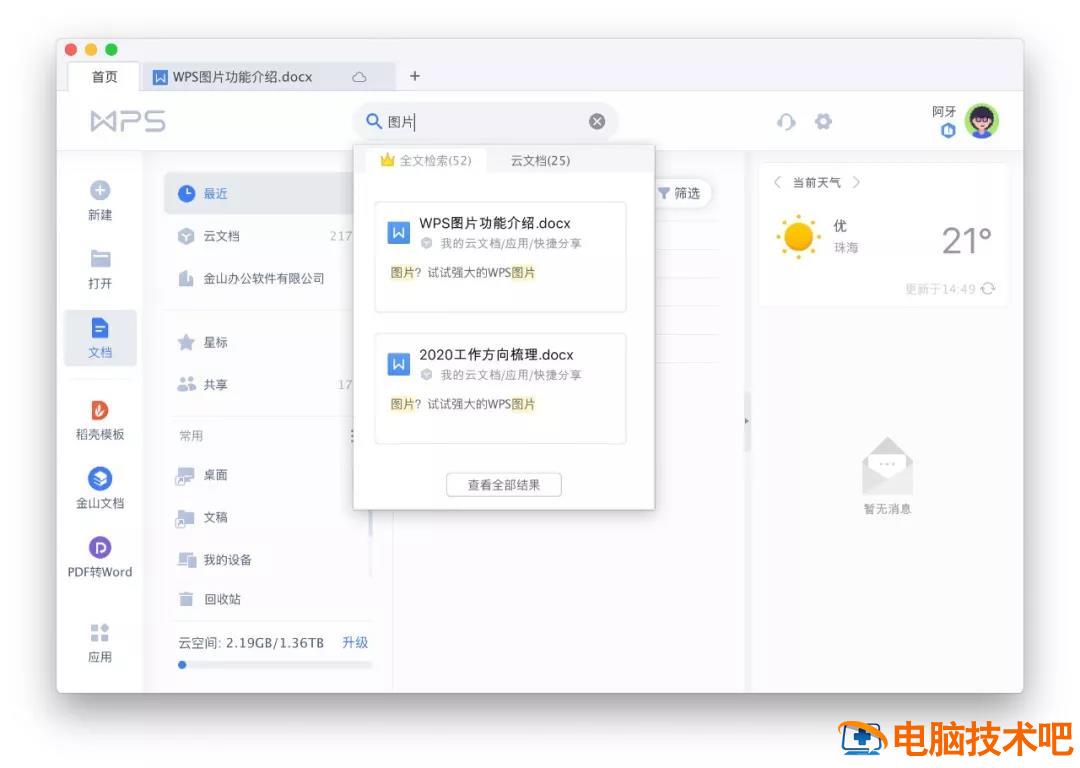Image resolution: width=1080 pixels, height=768 pixels.
Task: Open search result WPS图片功能介绍.docx
Action: tap(501, 256)
